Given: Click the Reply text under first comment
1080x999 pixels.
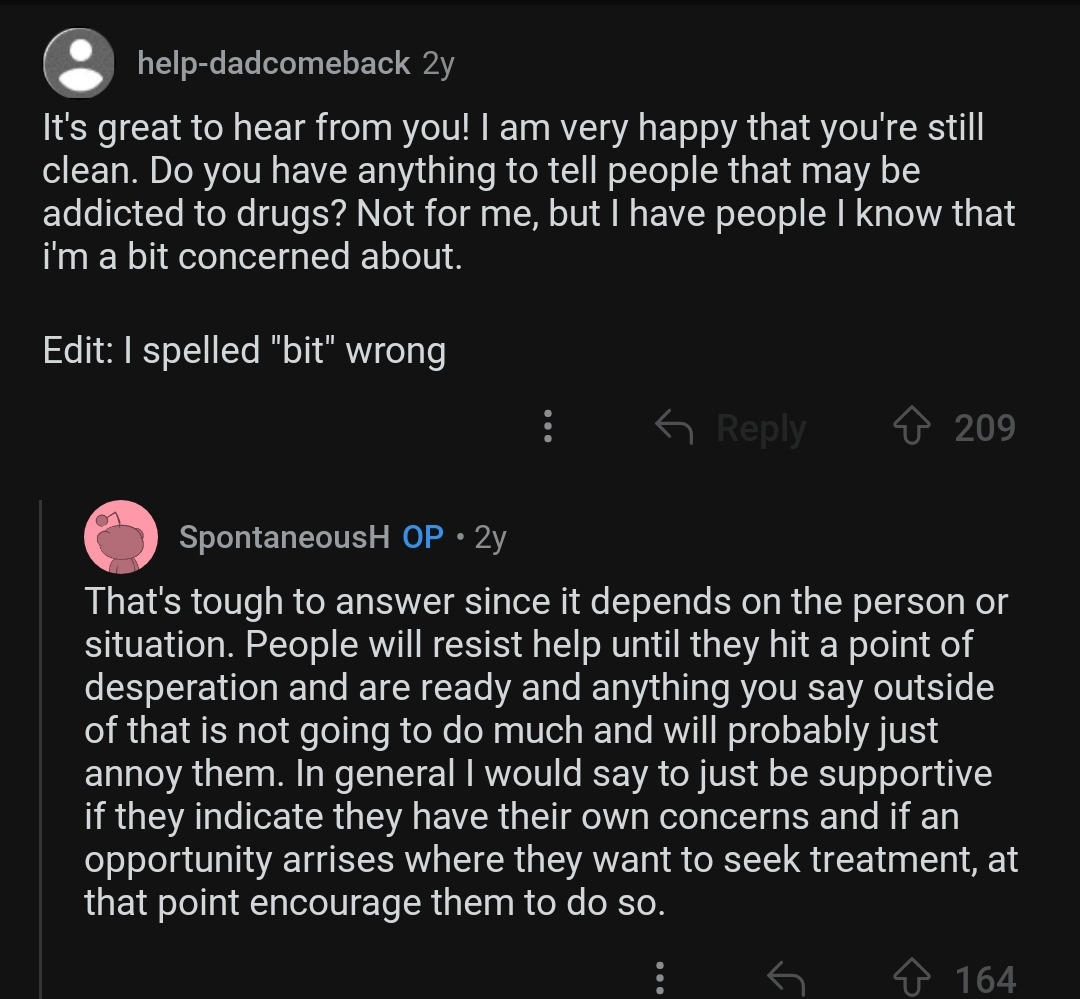Looking at the screenshot, I should point(761,428).
